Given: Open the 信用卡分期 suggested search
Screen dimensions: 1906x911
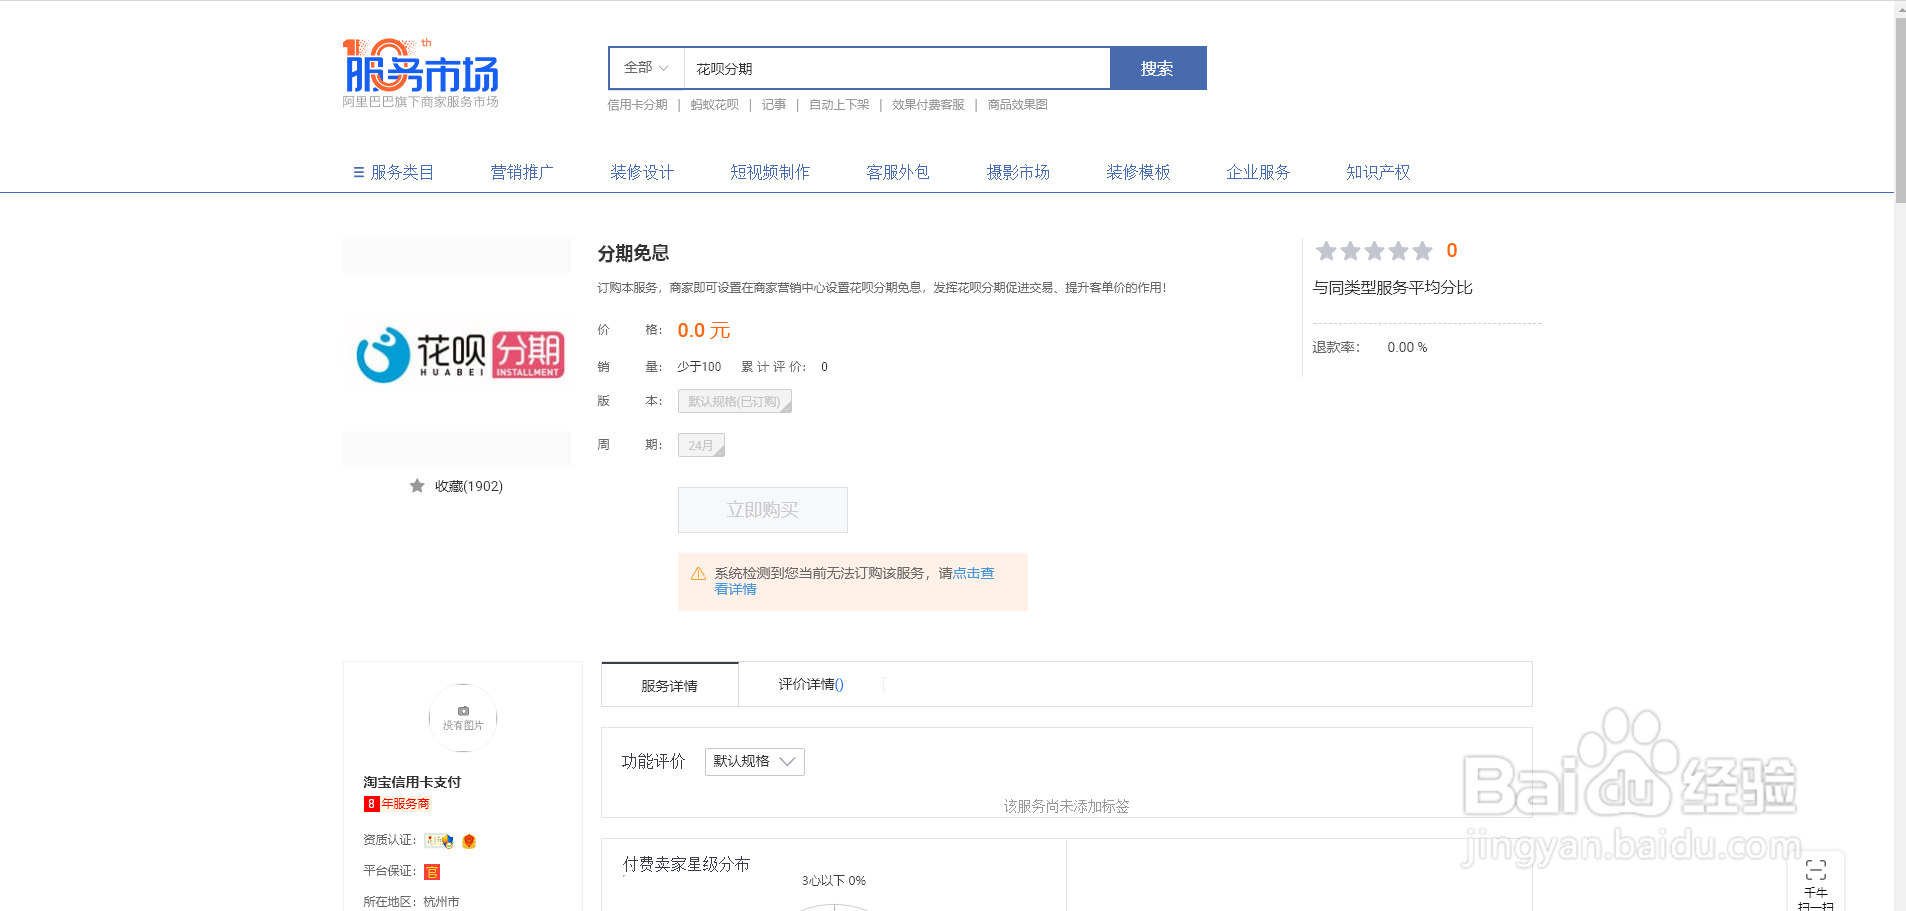Looking at the screenshot, I should [x=637, y=105].
